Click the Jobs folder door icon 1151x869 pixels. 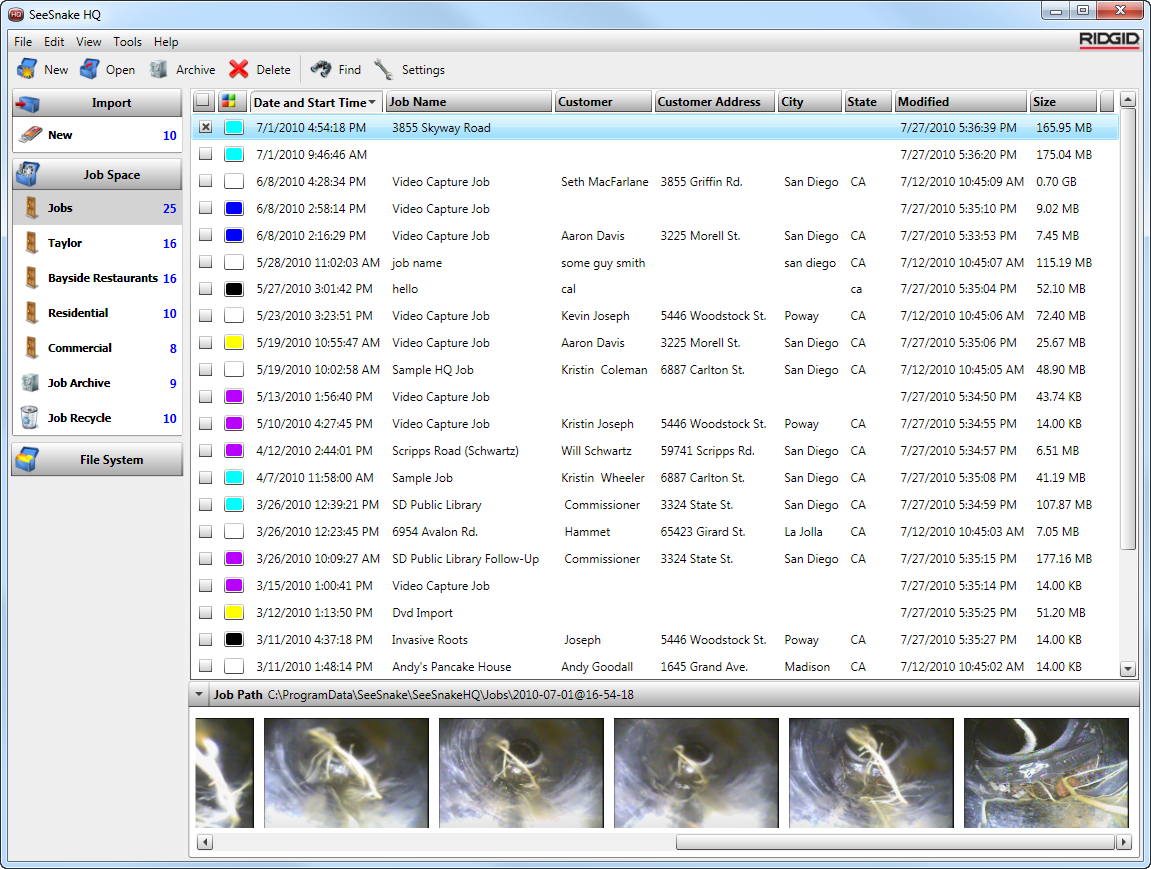click(x=31, y=208)
